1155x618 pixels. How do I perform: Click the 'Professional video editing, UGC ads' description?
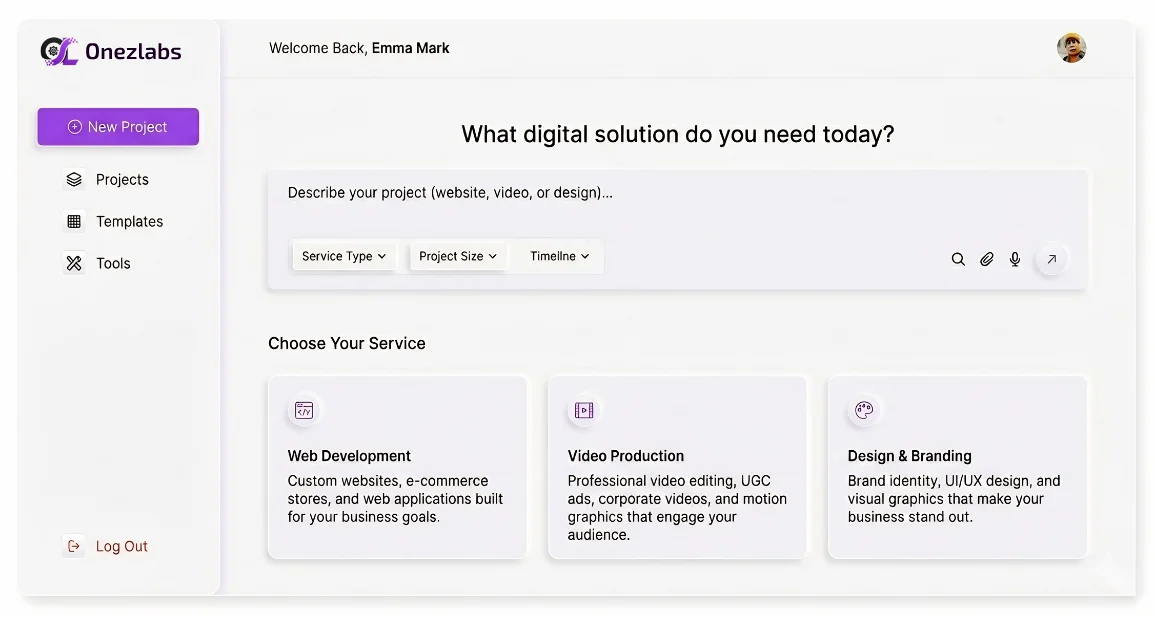(x=677, y=508)
